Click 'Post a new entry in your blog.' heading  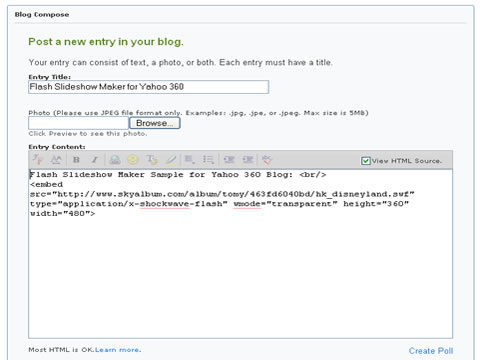(106, 42)
